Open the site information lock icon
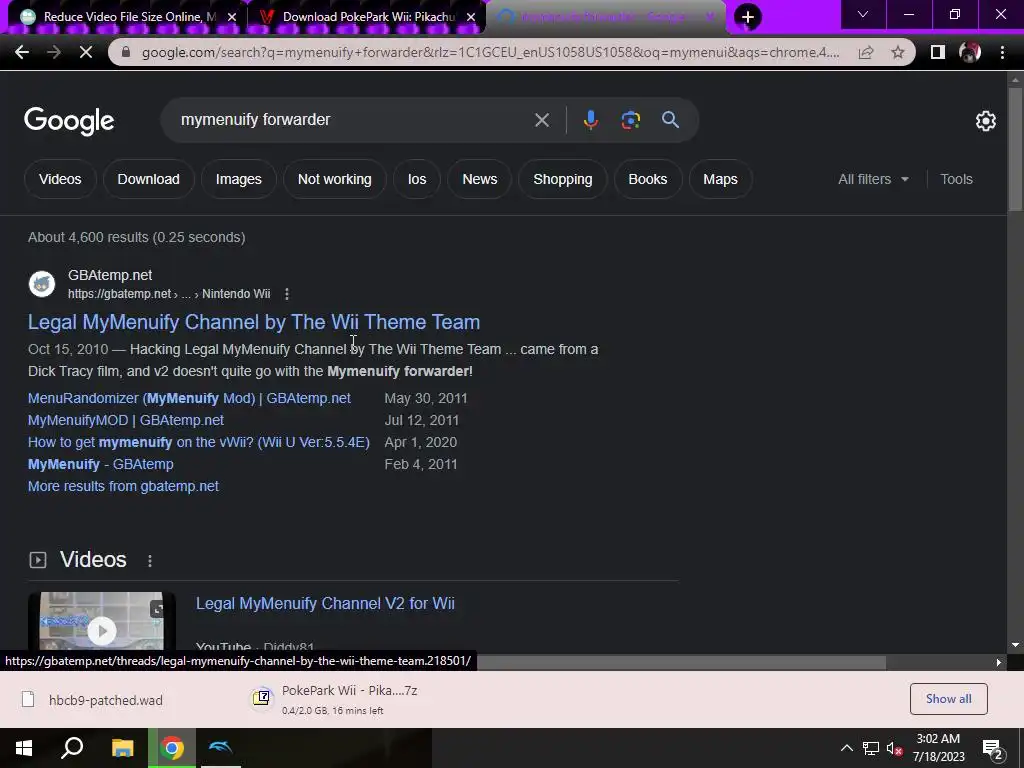The height and width of the screenshot is (768, 1024). [126, 52]
